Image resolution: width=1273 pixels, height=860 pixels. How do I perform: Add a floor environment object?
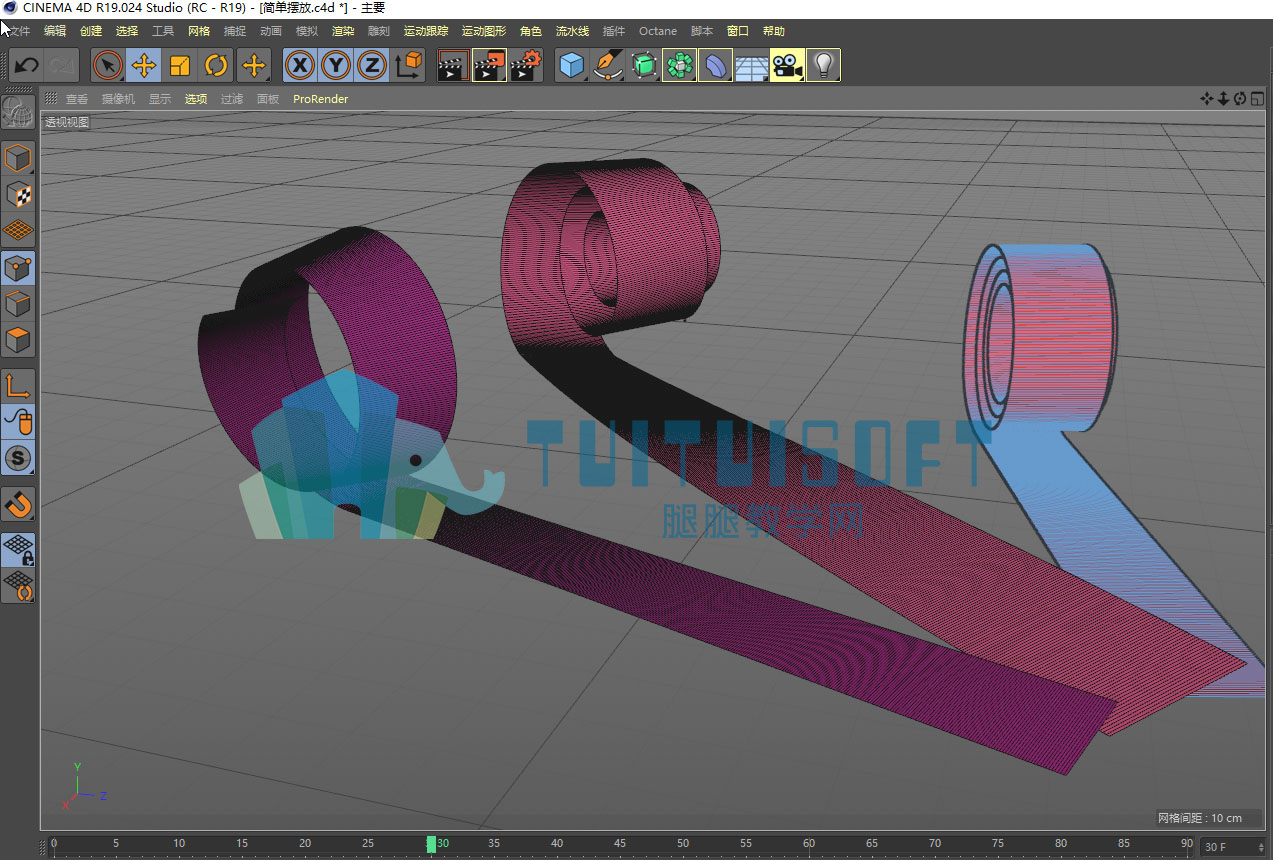[751, 66]
